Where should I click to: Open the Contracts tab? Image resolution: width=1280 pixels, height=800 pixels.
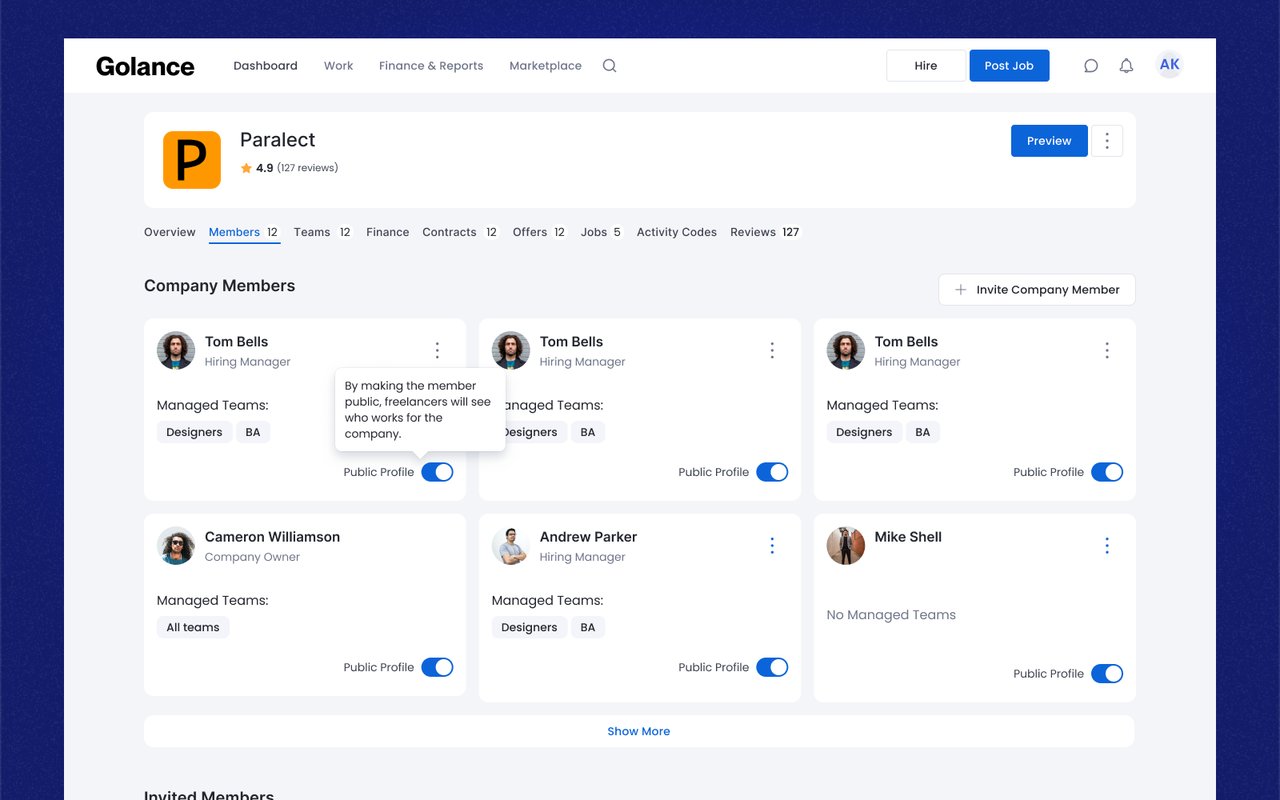coord(460,232)
